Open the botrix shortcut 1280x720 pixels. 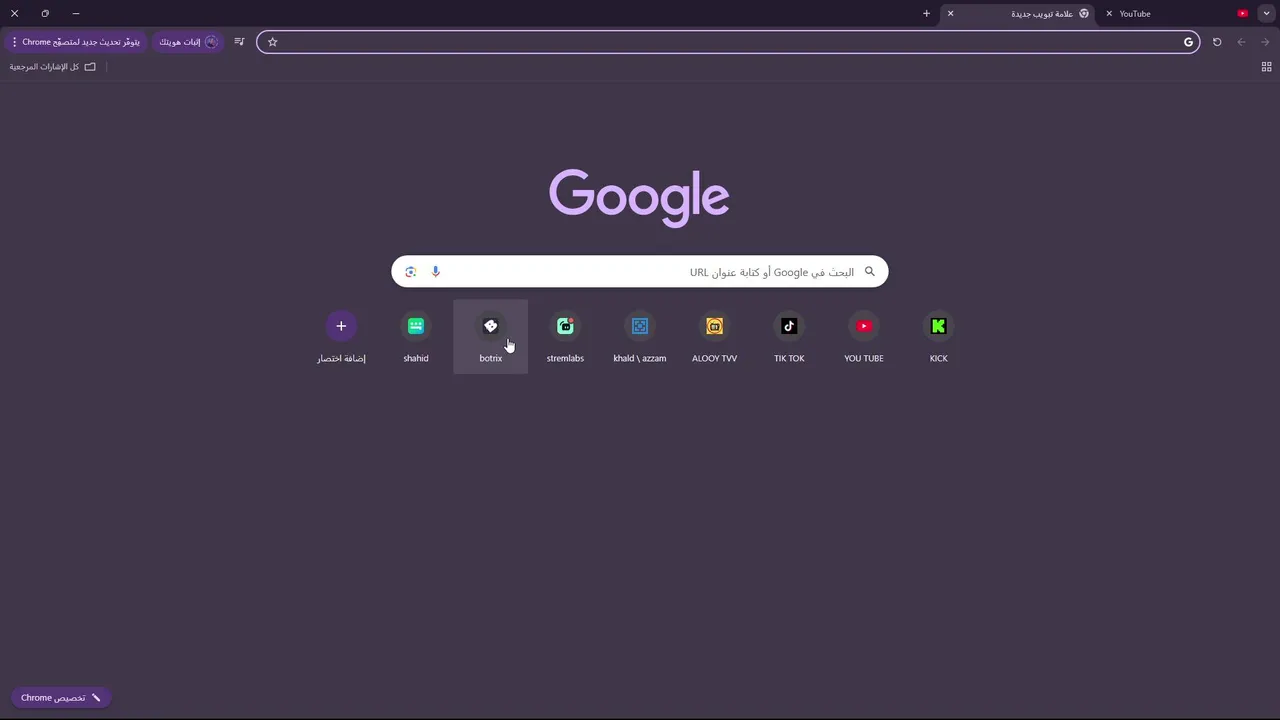[x=490, y=337]
